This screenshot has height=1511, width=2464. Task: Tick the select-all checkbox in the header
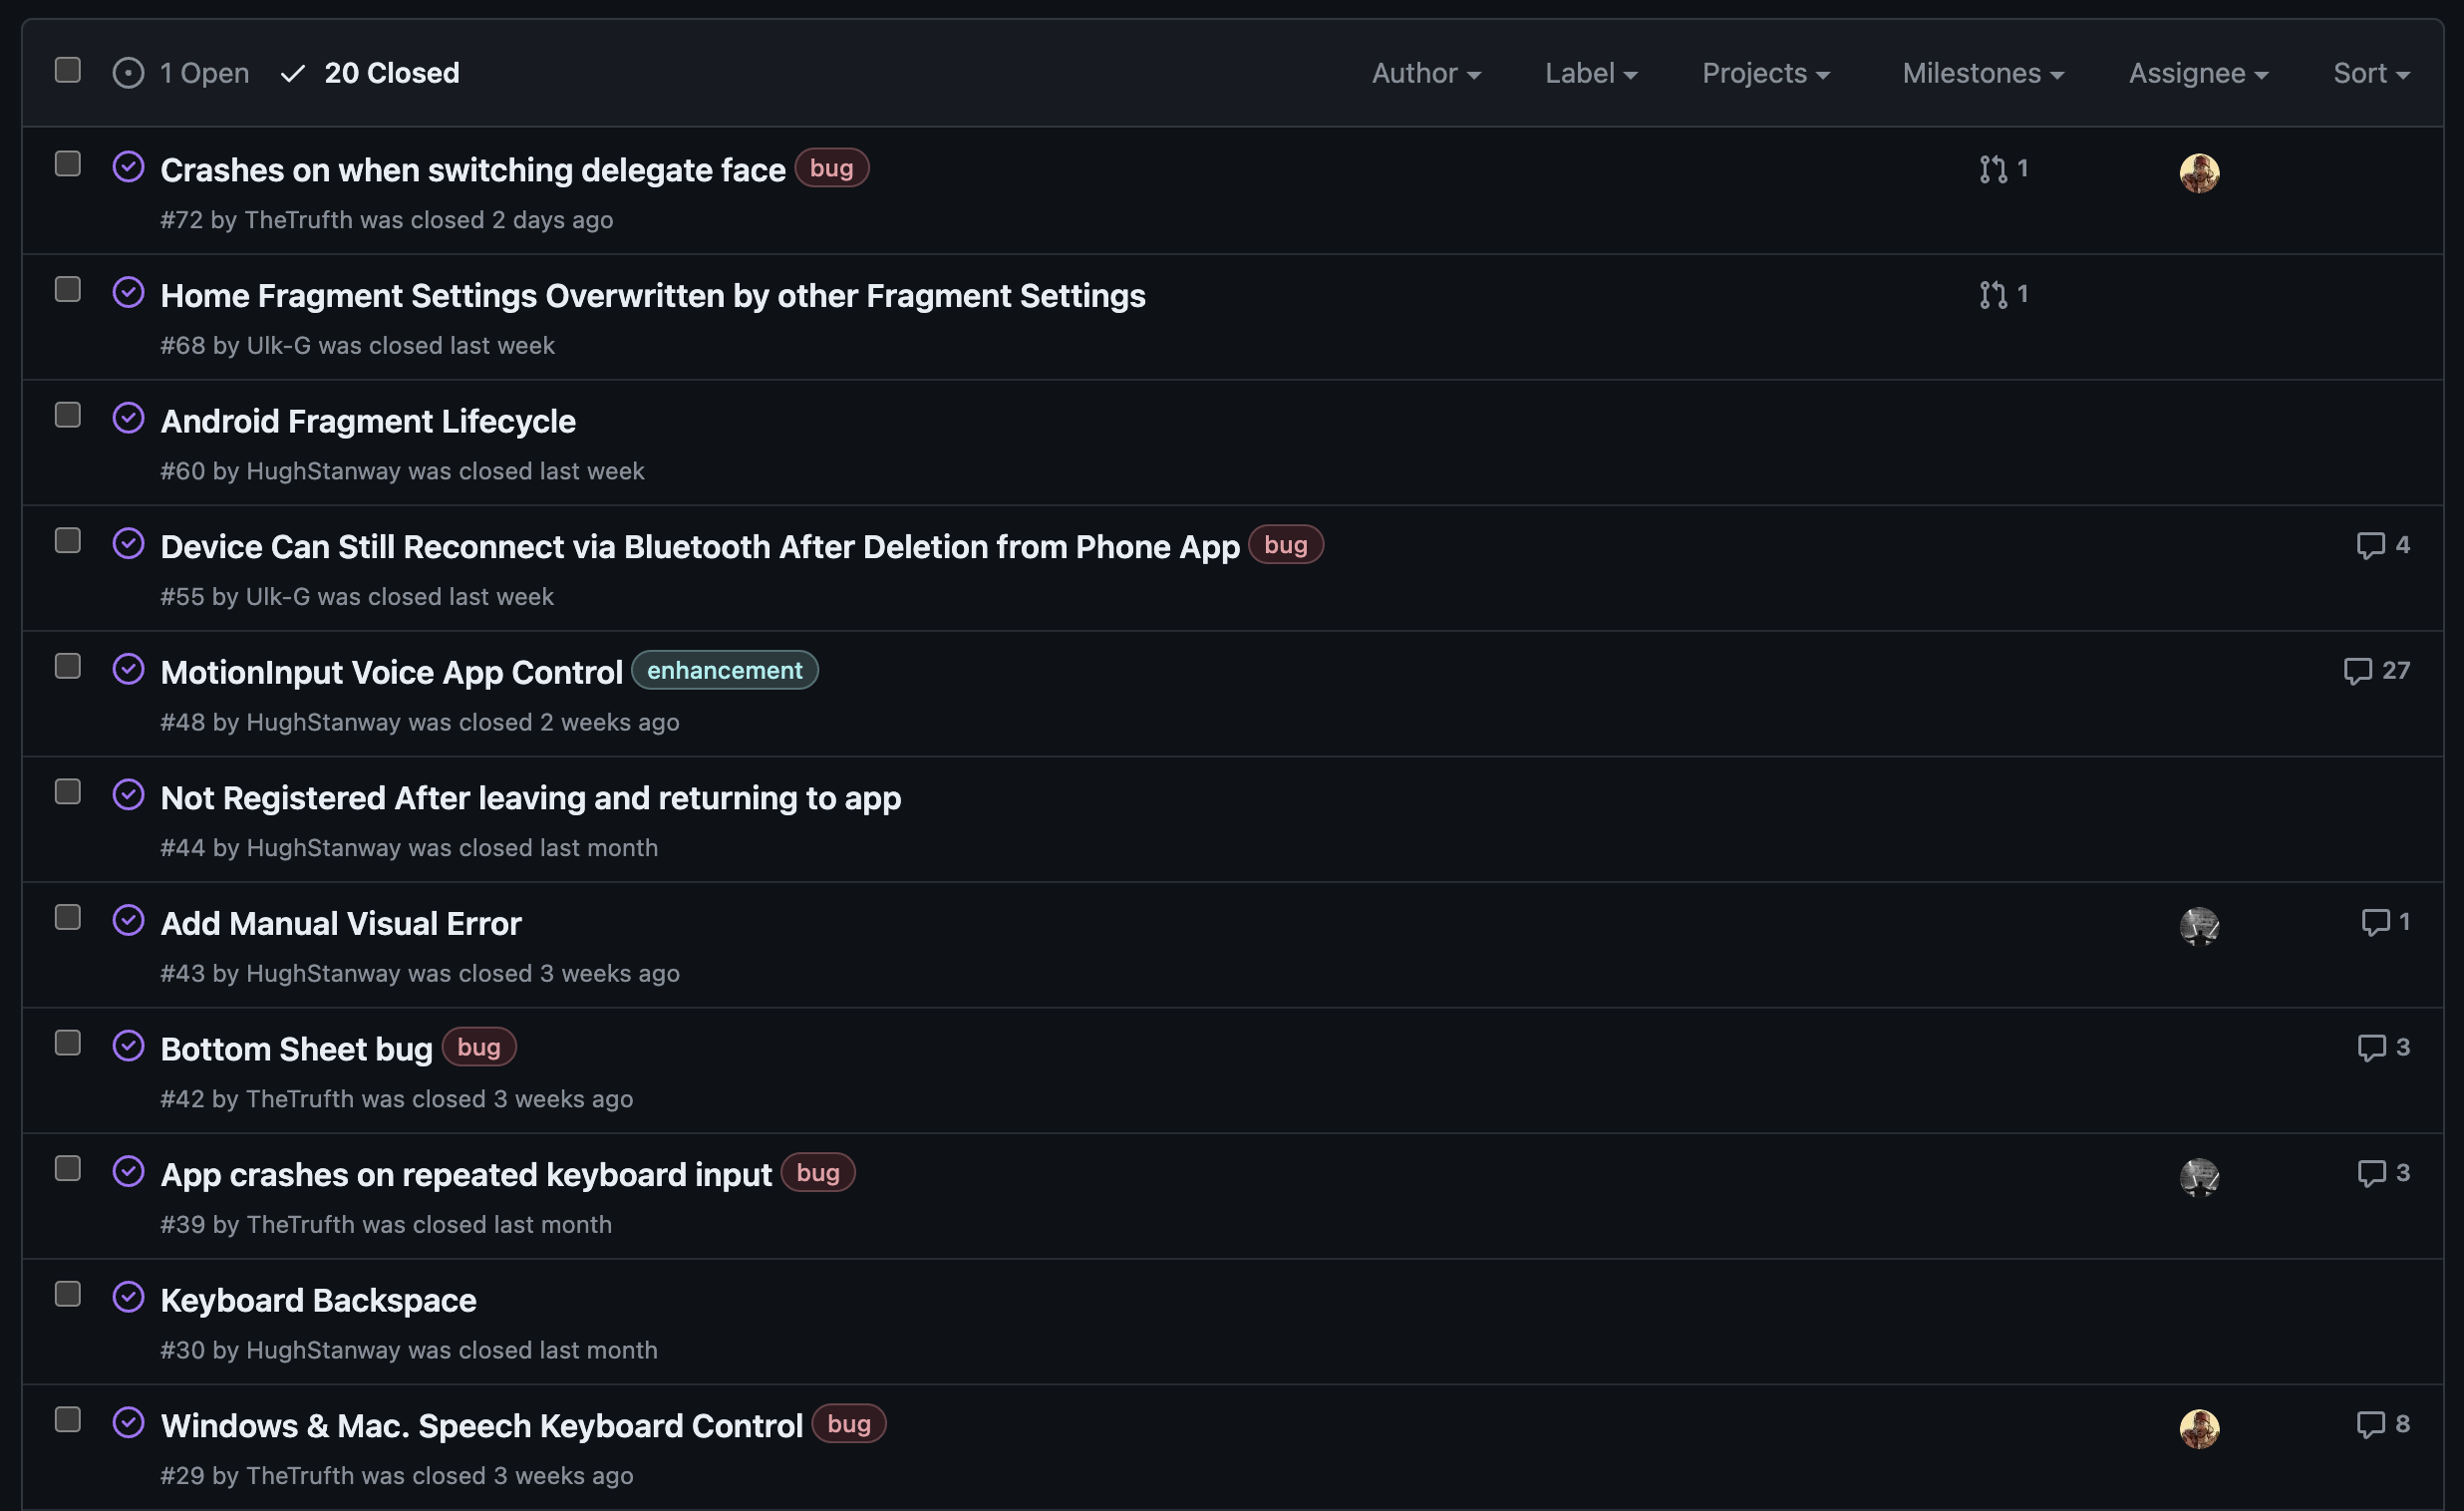[68, 70]
